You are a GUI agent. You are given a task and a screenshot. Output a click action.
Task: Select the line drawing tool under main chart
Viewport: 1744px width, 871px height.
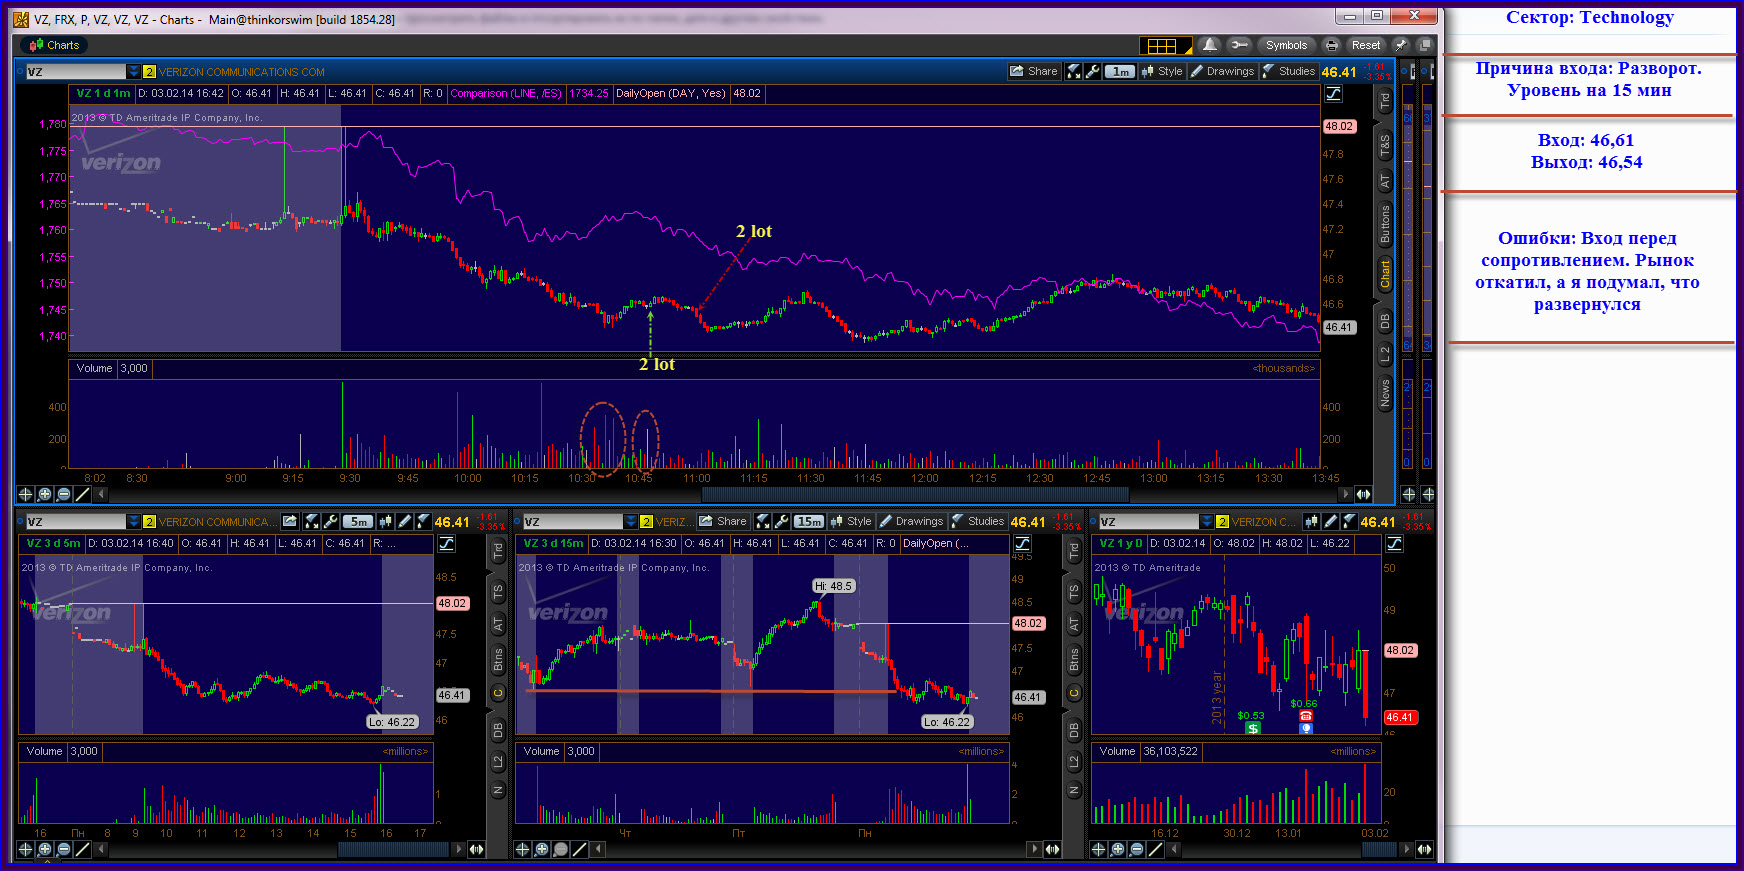83,494
